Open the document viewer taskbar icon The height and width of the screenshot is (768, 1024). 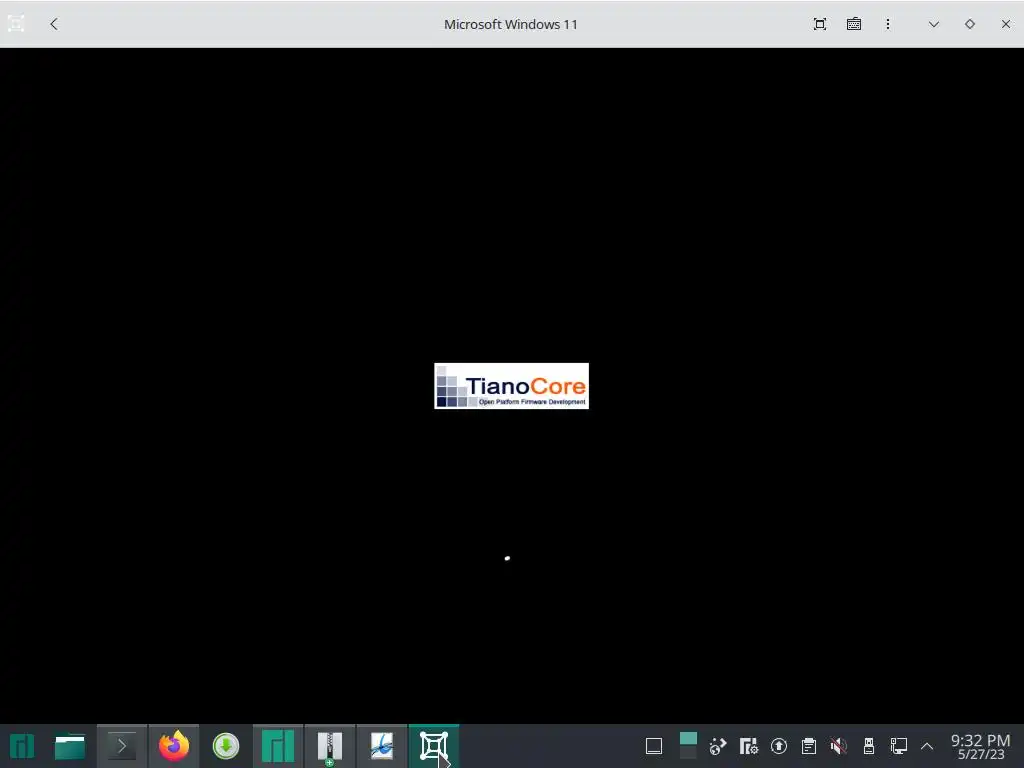382,746
